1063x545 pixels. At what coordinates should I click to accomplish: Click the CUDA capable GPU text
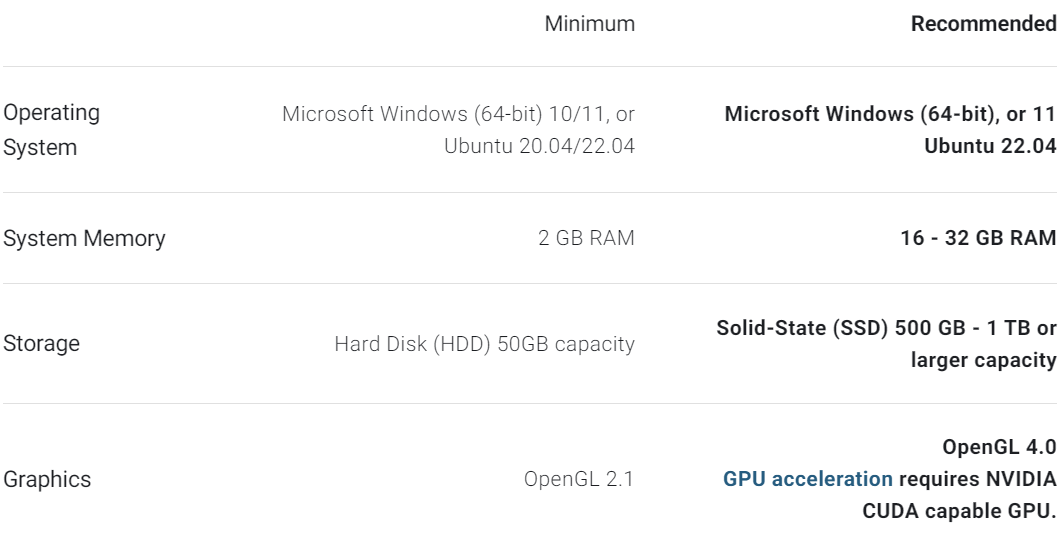959,511
